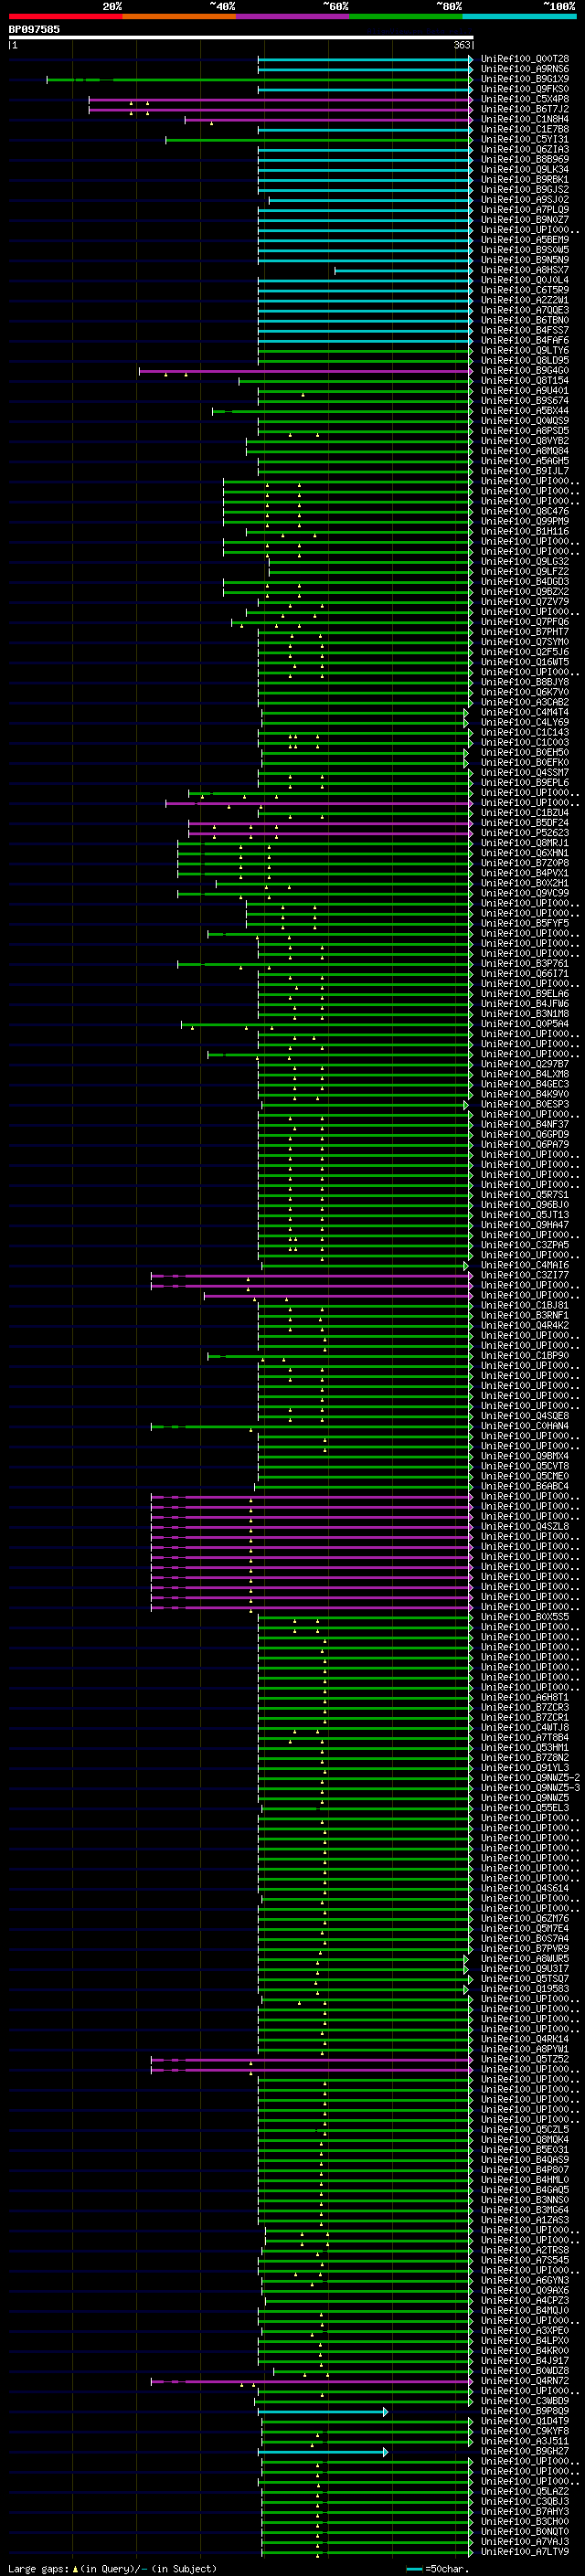Select hit label UniRef100_Q9VC99
Viewport: 585px width, 2576px height.
tap(525, 893)
